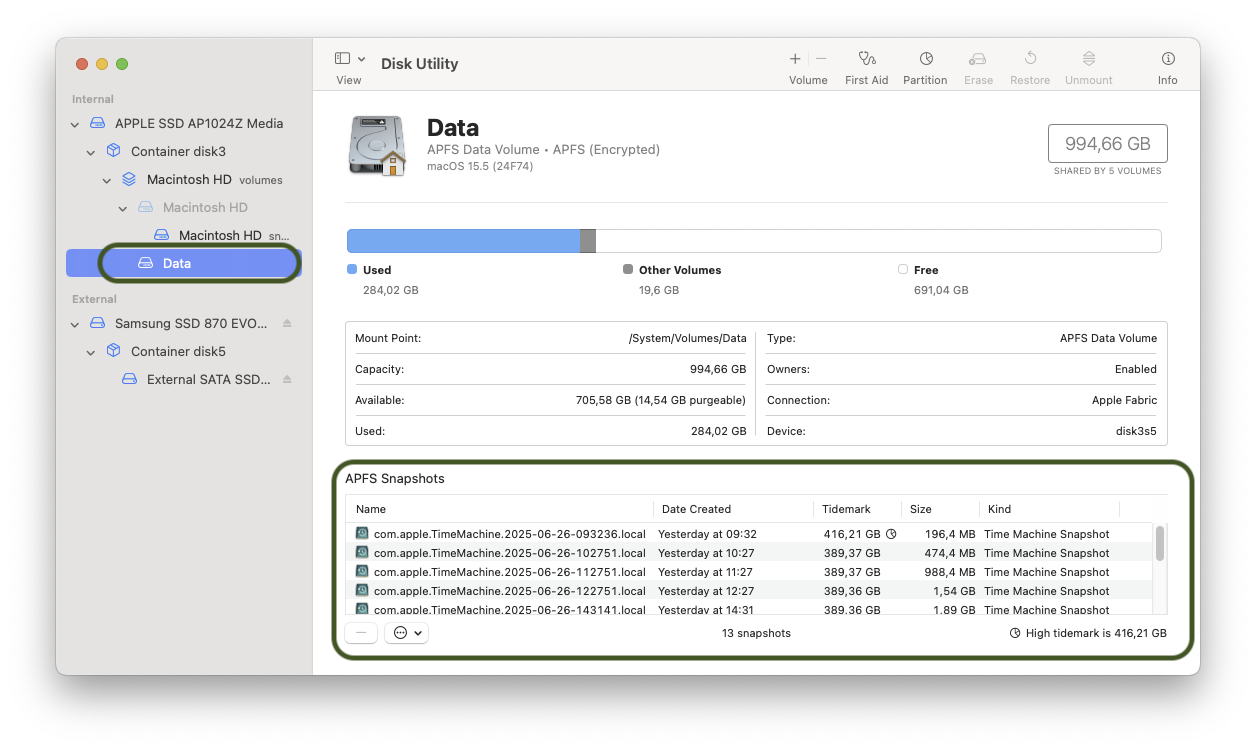Click the Unmount toolbar icon
Image resolution: width=1256 pixels, height=749 pixels.
(x=1089, y=59)
